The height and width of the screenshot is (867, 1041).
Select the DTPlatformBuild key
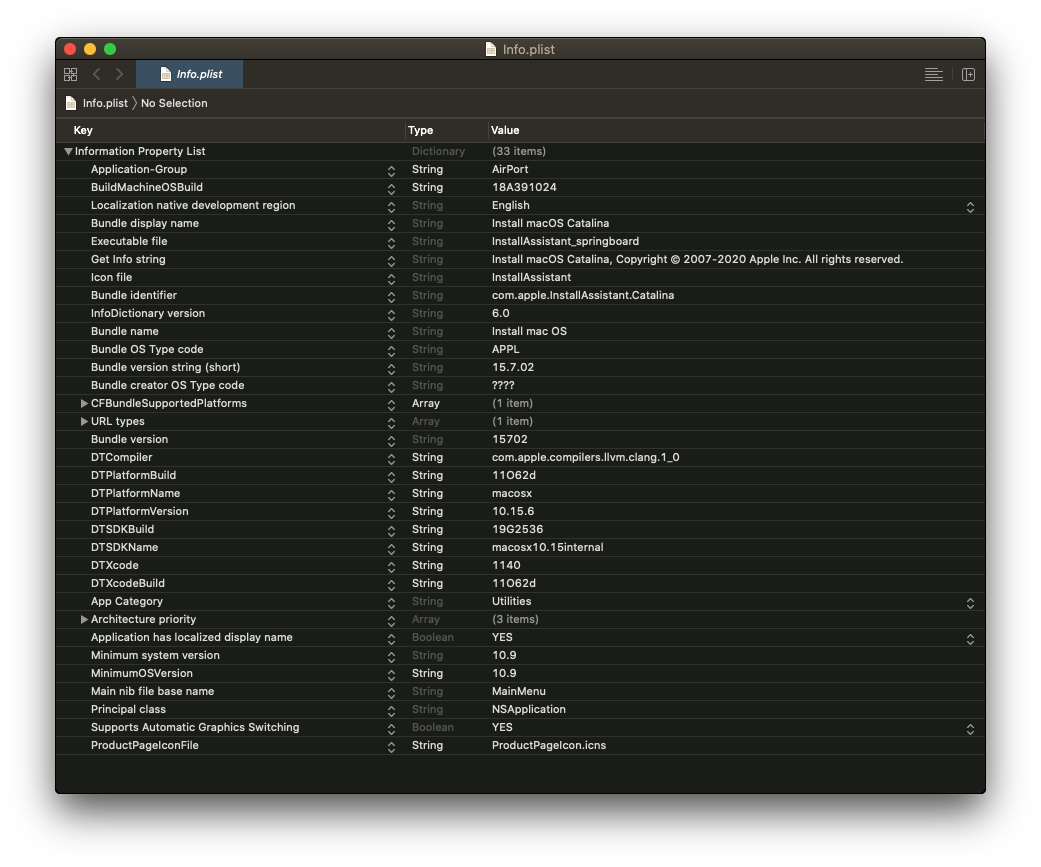point(133,475)
